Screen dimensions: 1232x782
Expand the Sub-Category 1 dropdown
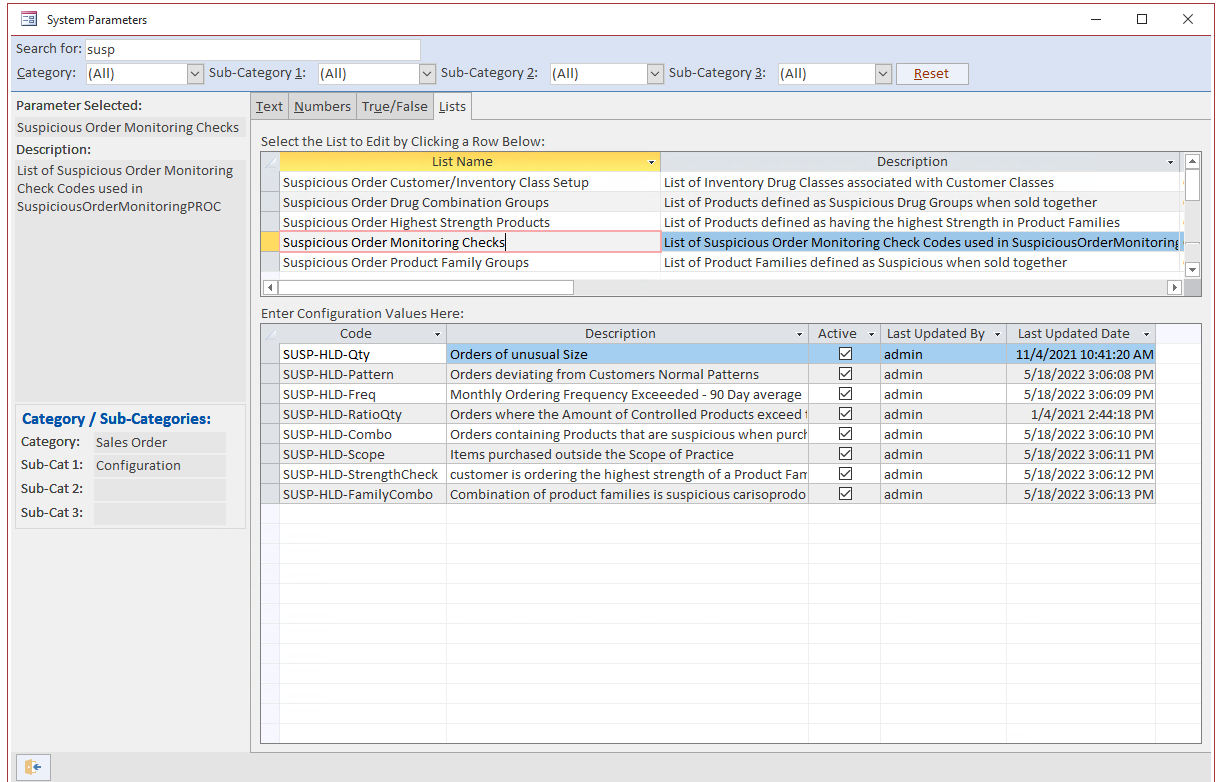point(427,74)
